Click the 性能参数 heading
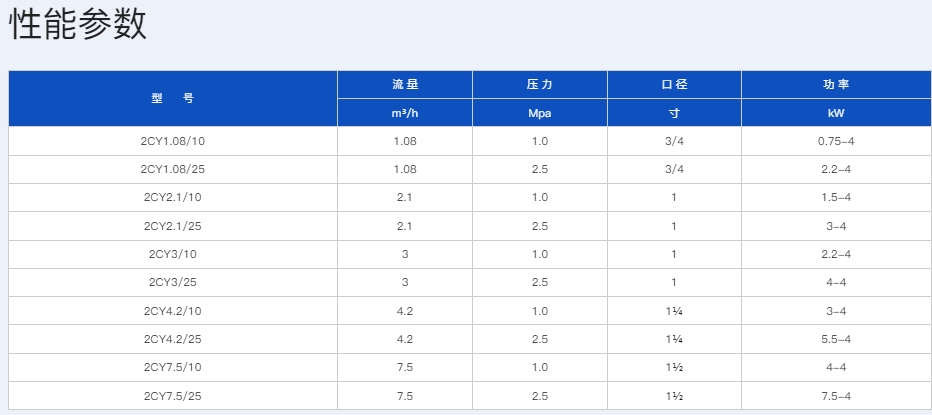932x415 pixels. 78,25
